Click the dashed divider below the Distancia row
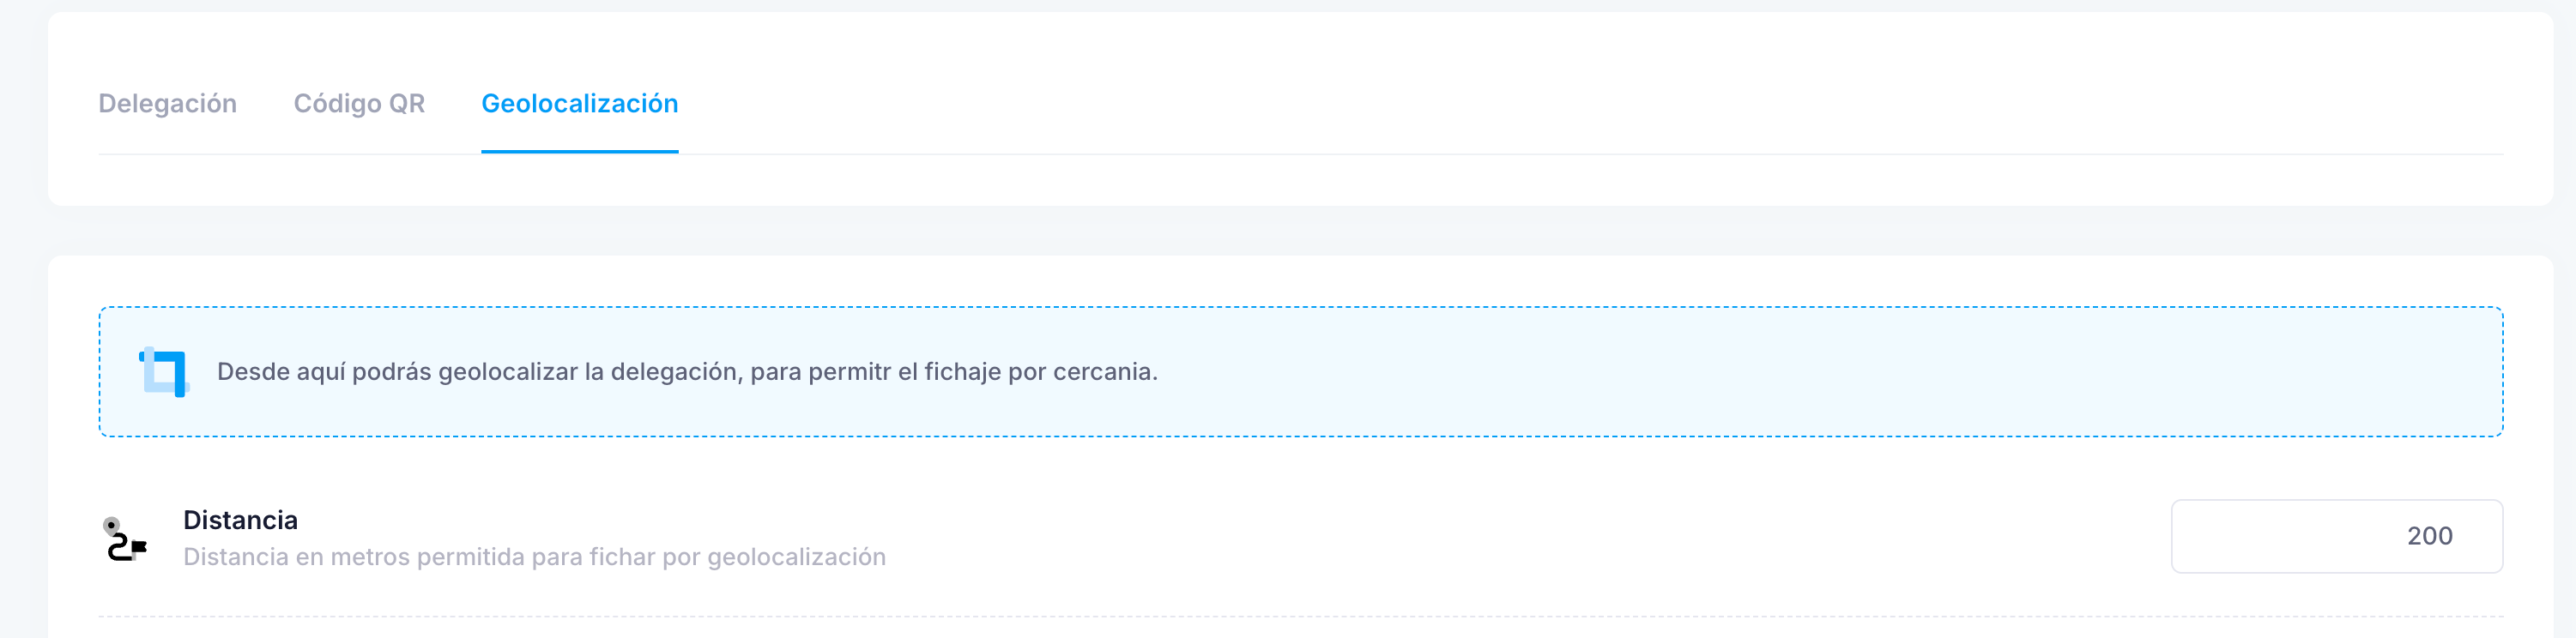 click(1300, 617)
